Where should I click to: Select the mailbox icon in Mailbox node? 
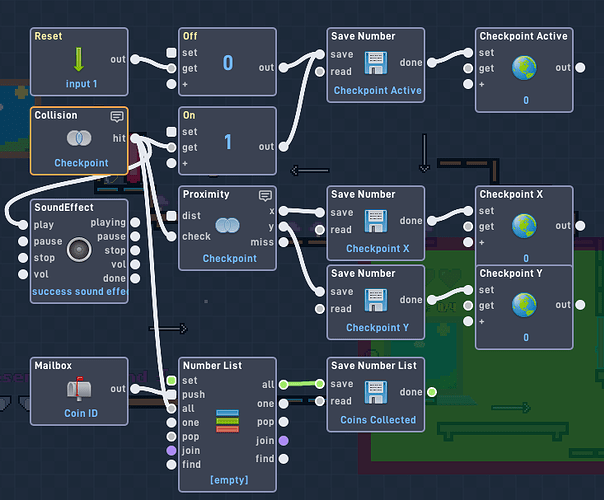[79, 387]
